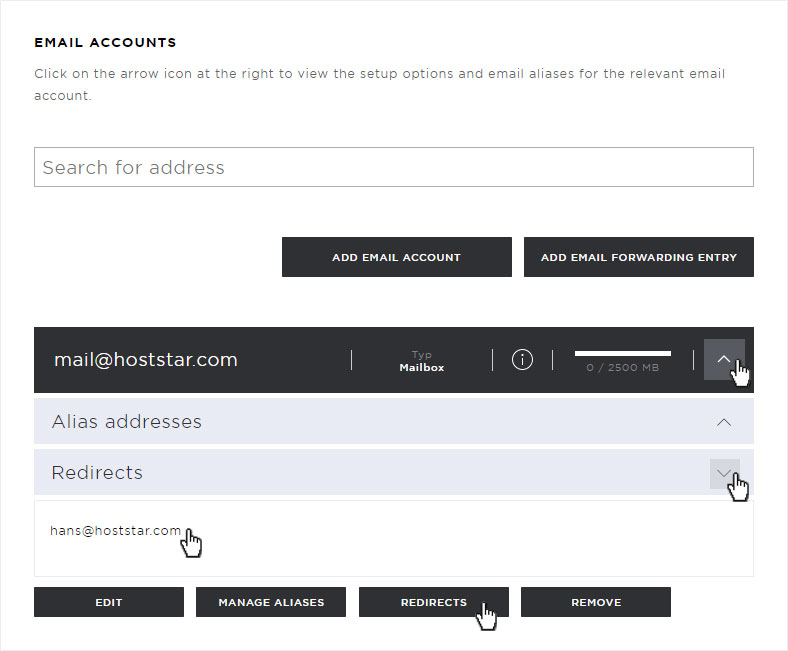Click the Alias addresses heading
Viewport: 788px width, 651px height.
[127, 421]
